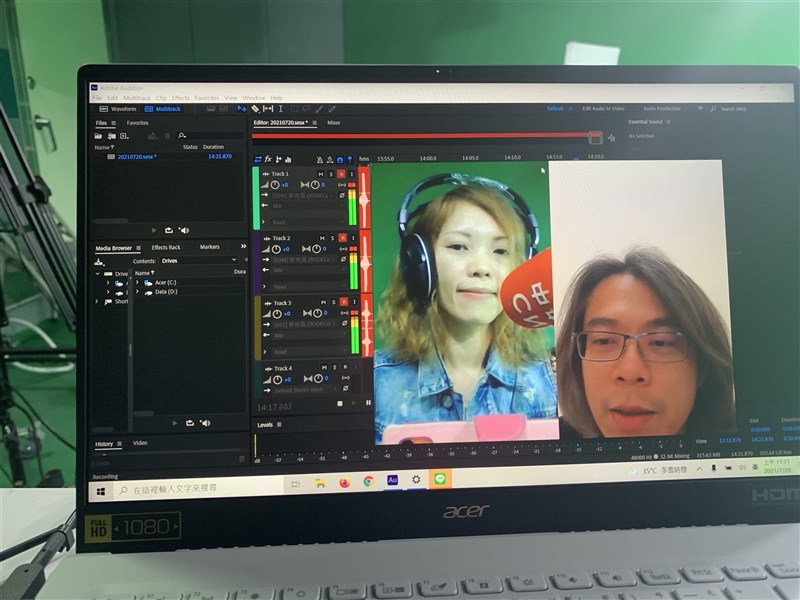Image resolution: width=800 pixels, height=600 pixels.
Task: Show the EQ section of tracks
Action: point(288,160)
